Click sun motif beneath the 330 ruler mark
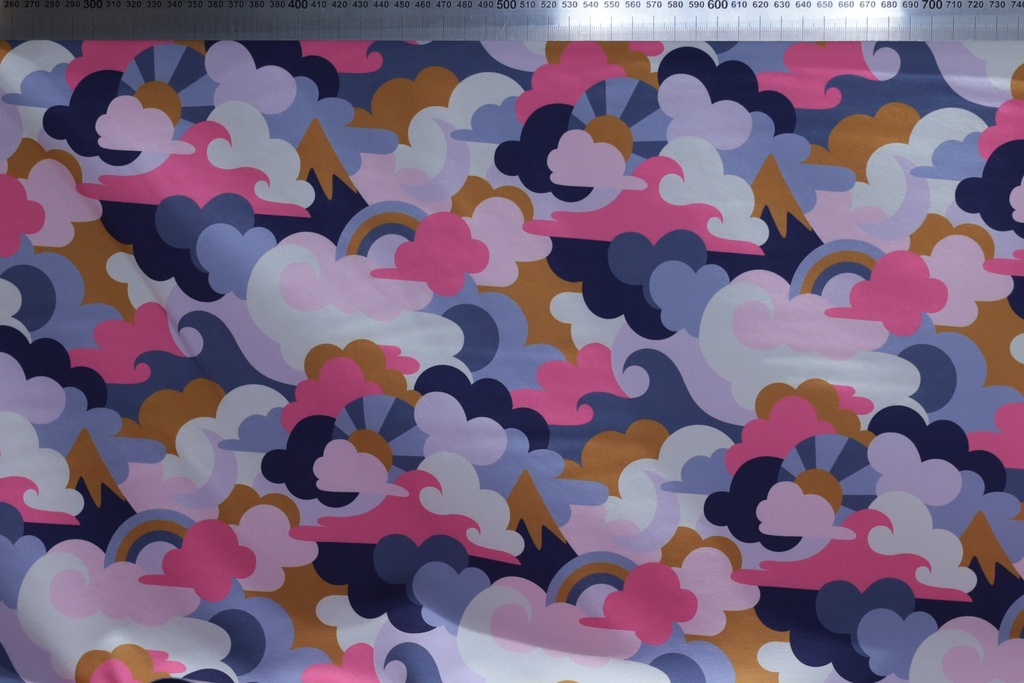This screenshot has width=1024, height=683. coord(158,85)
